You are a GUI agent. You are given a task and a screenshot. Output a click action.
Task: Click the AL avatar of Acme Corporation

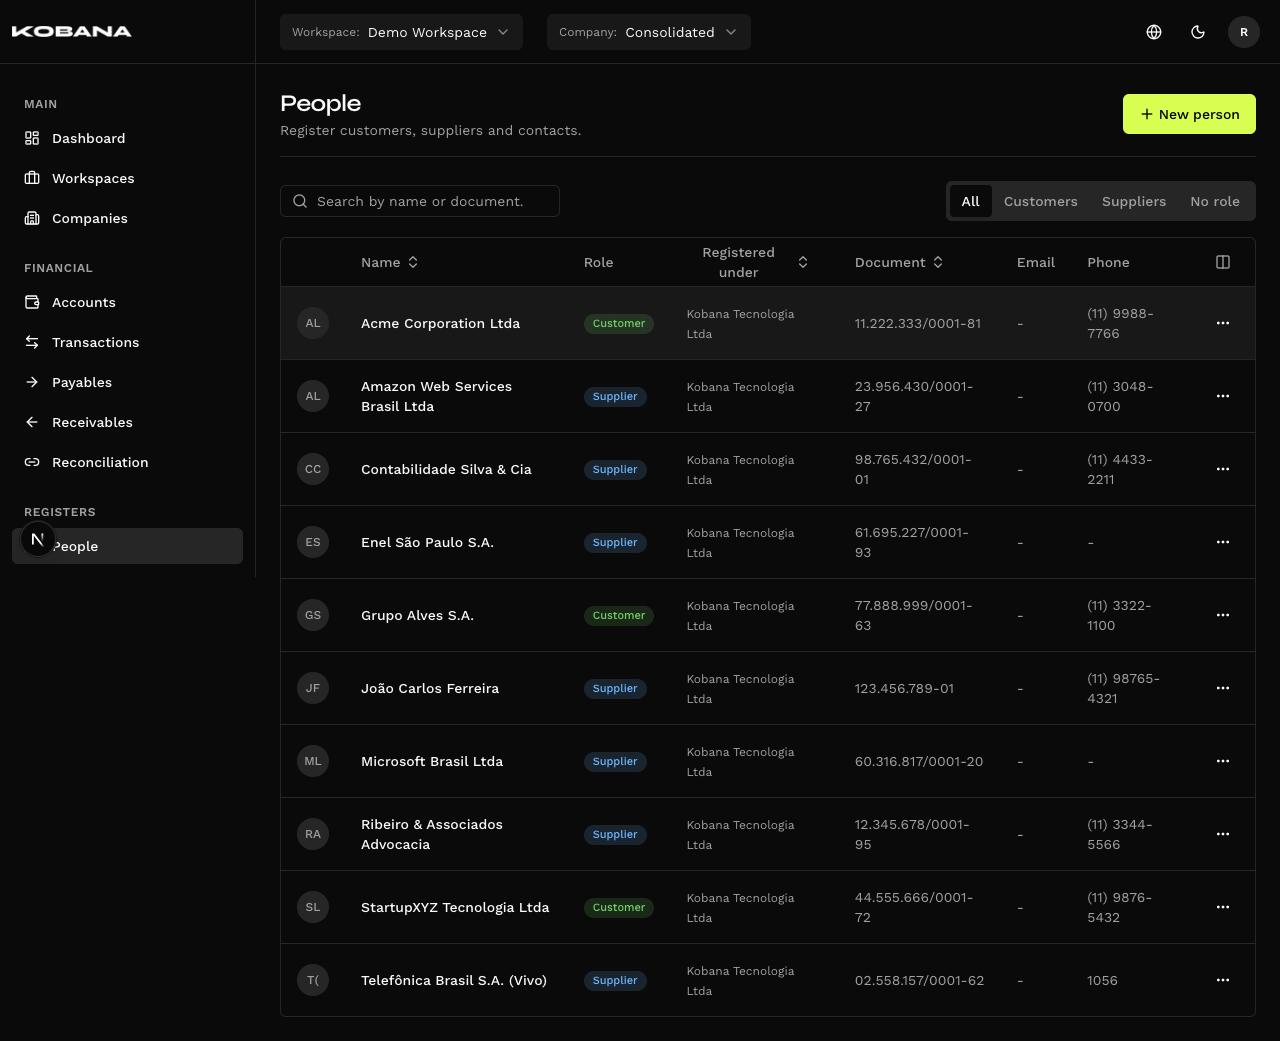point(313,323)
